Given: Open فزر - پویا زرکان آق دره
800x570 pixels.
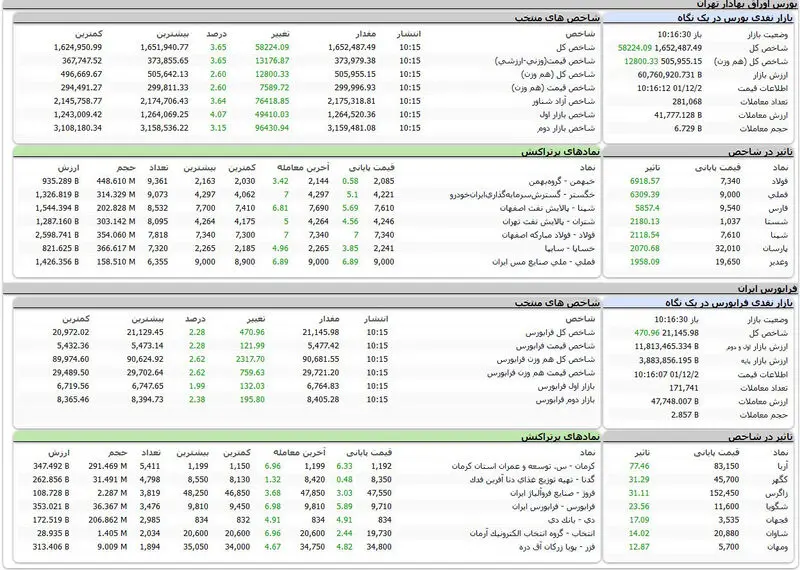Looking at the screenshot, I should (557, 547).
